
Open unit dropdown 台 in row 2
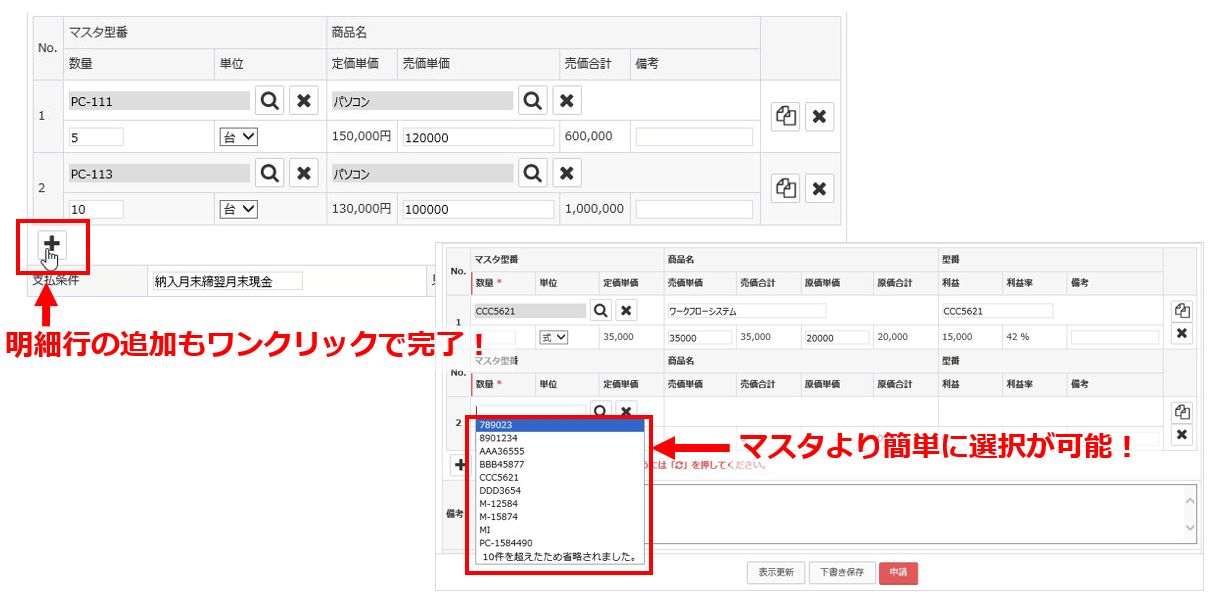click(238, 210)
